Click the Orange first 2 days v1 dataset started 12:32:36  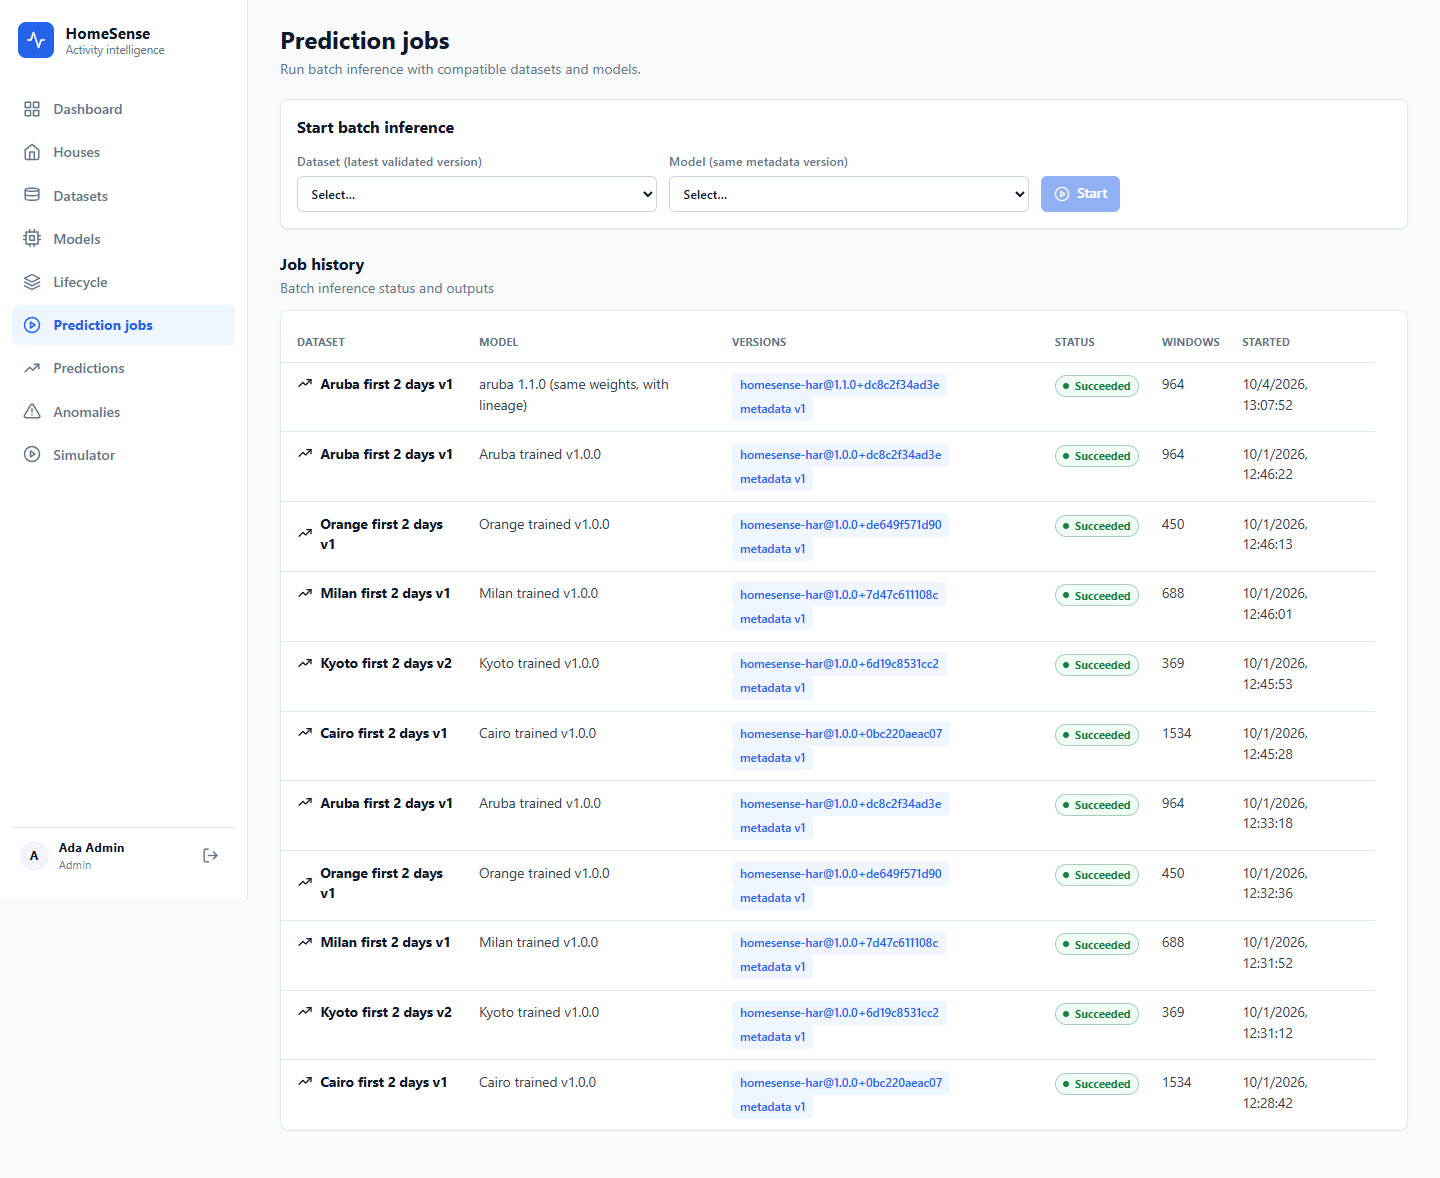(381, 883)
